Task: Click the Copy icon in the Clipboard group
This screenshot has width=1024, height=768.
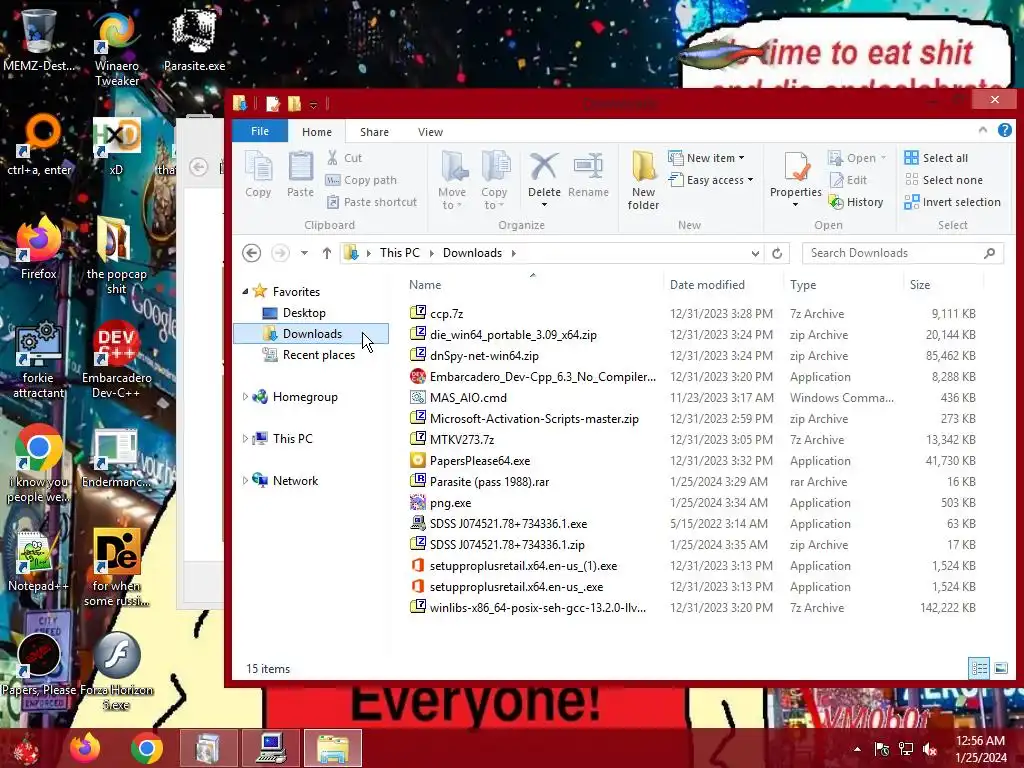Action: (x=258, y=174)
